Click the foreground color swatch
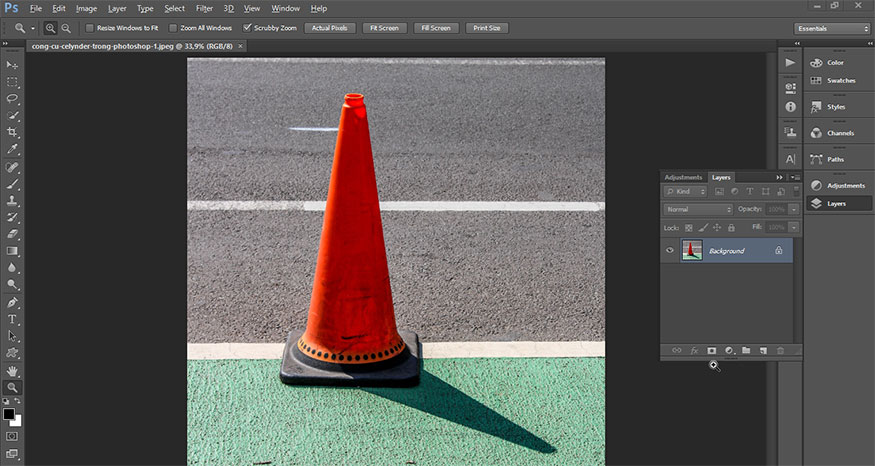The width and height of the screenshot is (875, 466). 9,413
